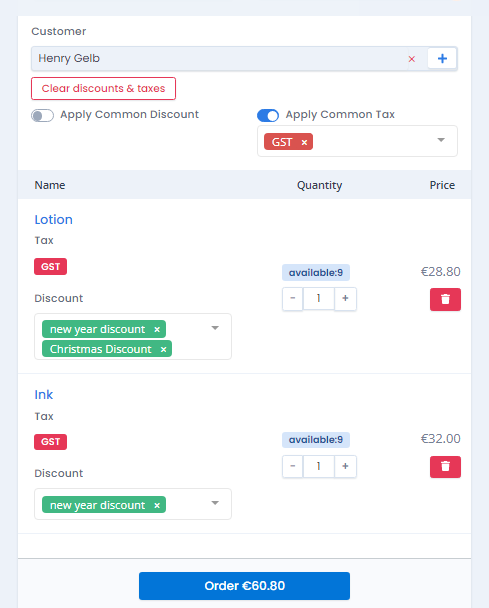489x608 pixels.
Task: Clear the Henry Gelb customer selection
Action: (x=412, y=59)
